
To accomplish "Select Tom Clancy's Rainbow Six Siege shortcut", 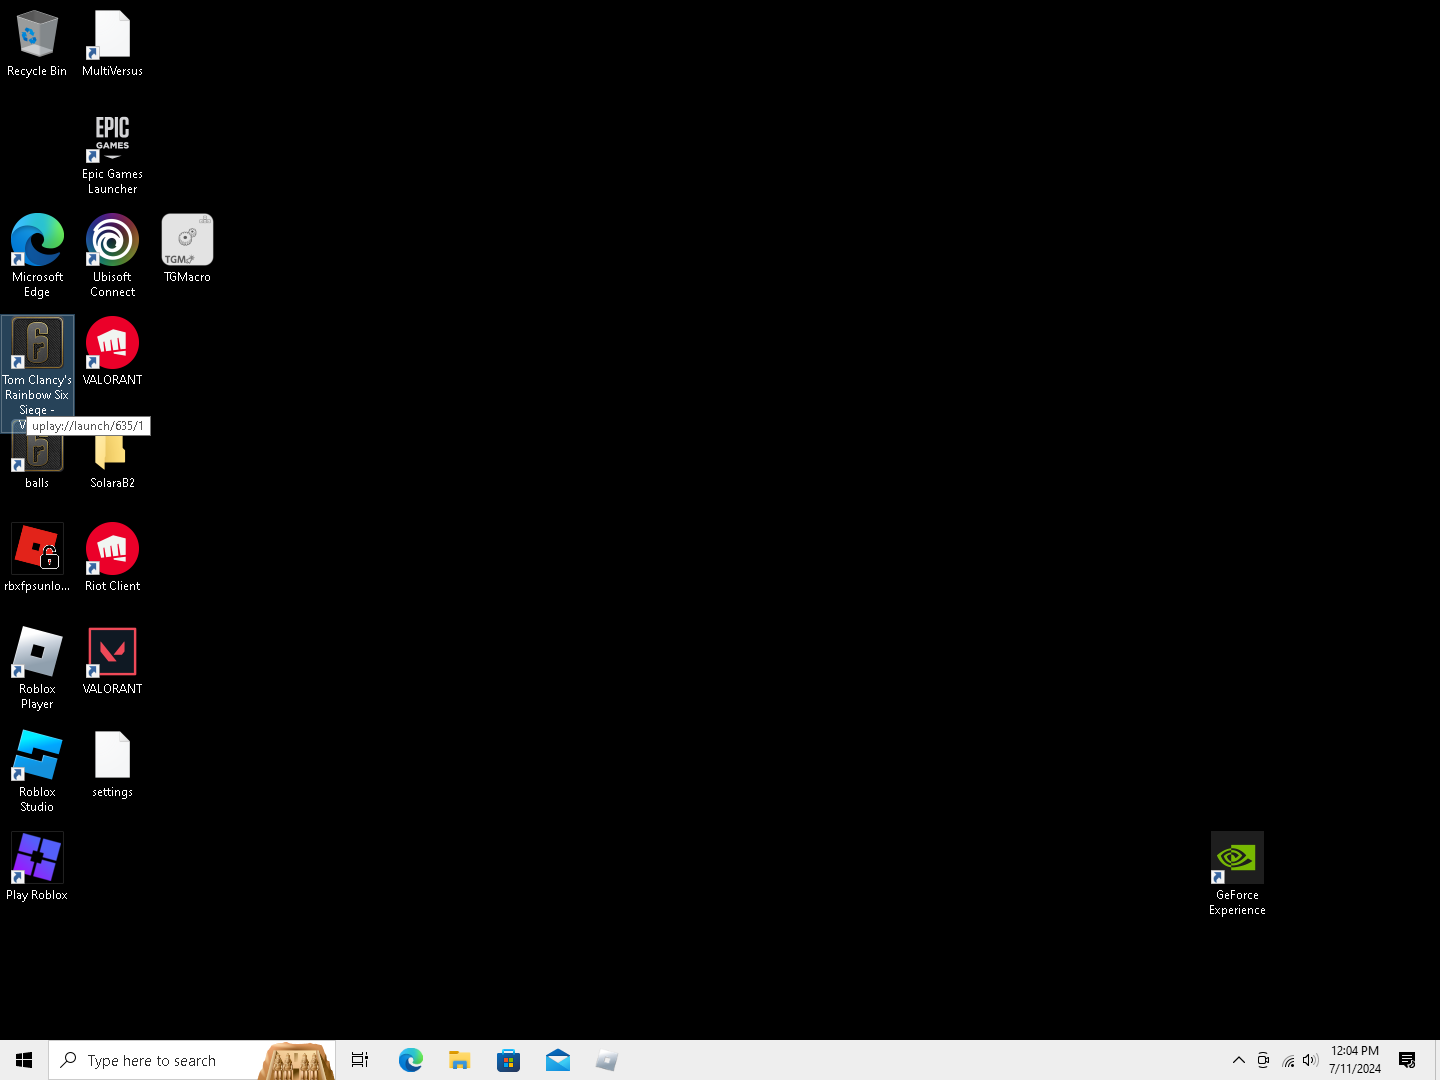I will [x=37, y=366].
